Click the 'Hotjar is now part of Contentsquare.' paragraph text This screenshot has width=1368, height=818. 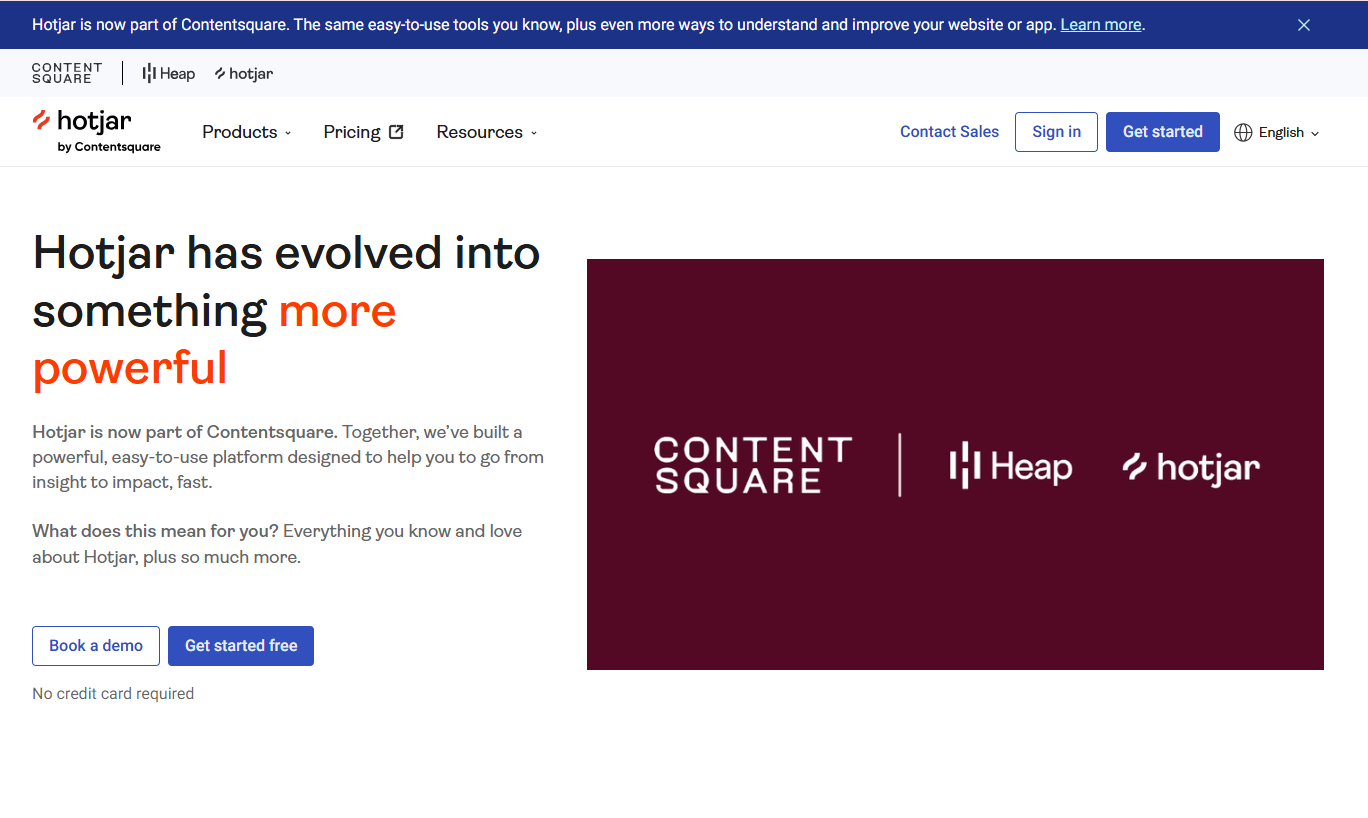[184, 432]
